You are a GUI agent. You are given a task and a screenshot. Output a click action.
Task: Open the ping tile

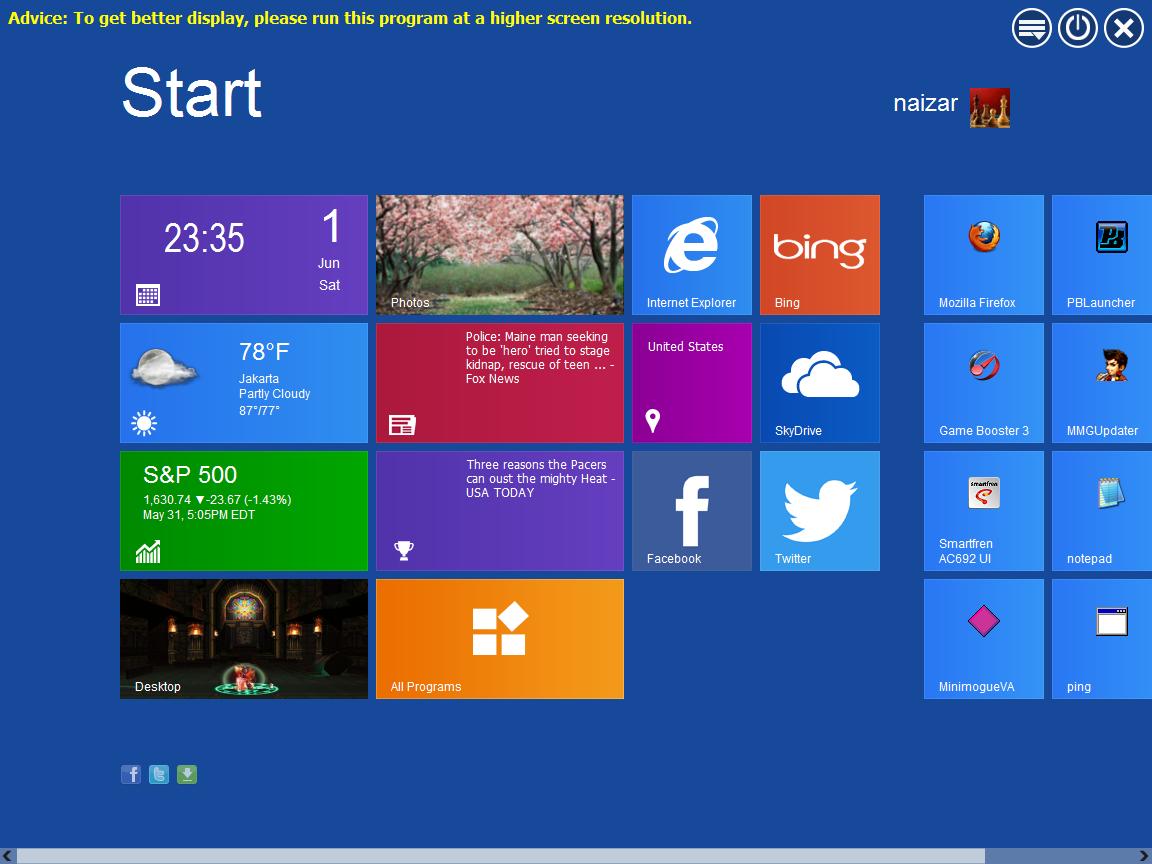coord(1102,638)
